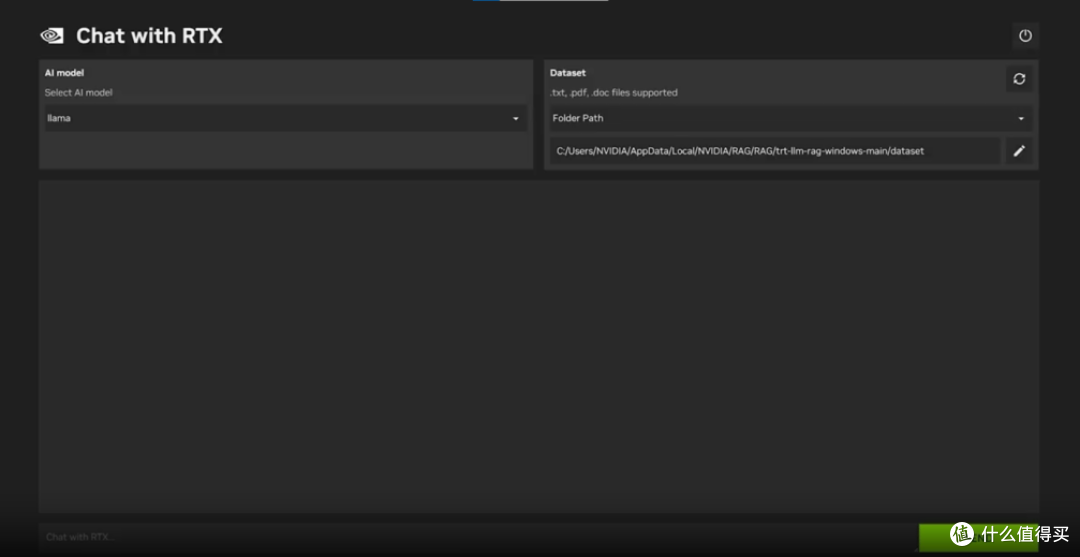The width and height of the screenshot is (1080, 557).
Task: Click the 'Dataset' heading
Action: pos(568,72)
